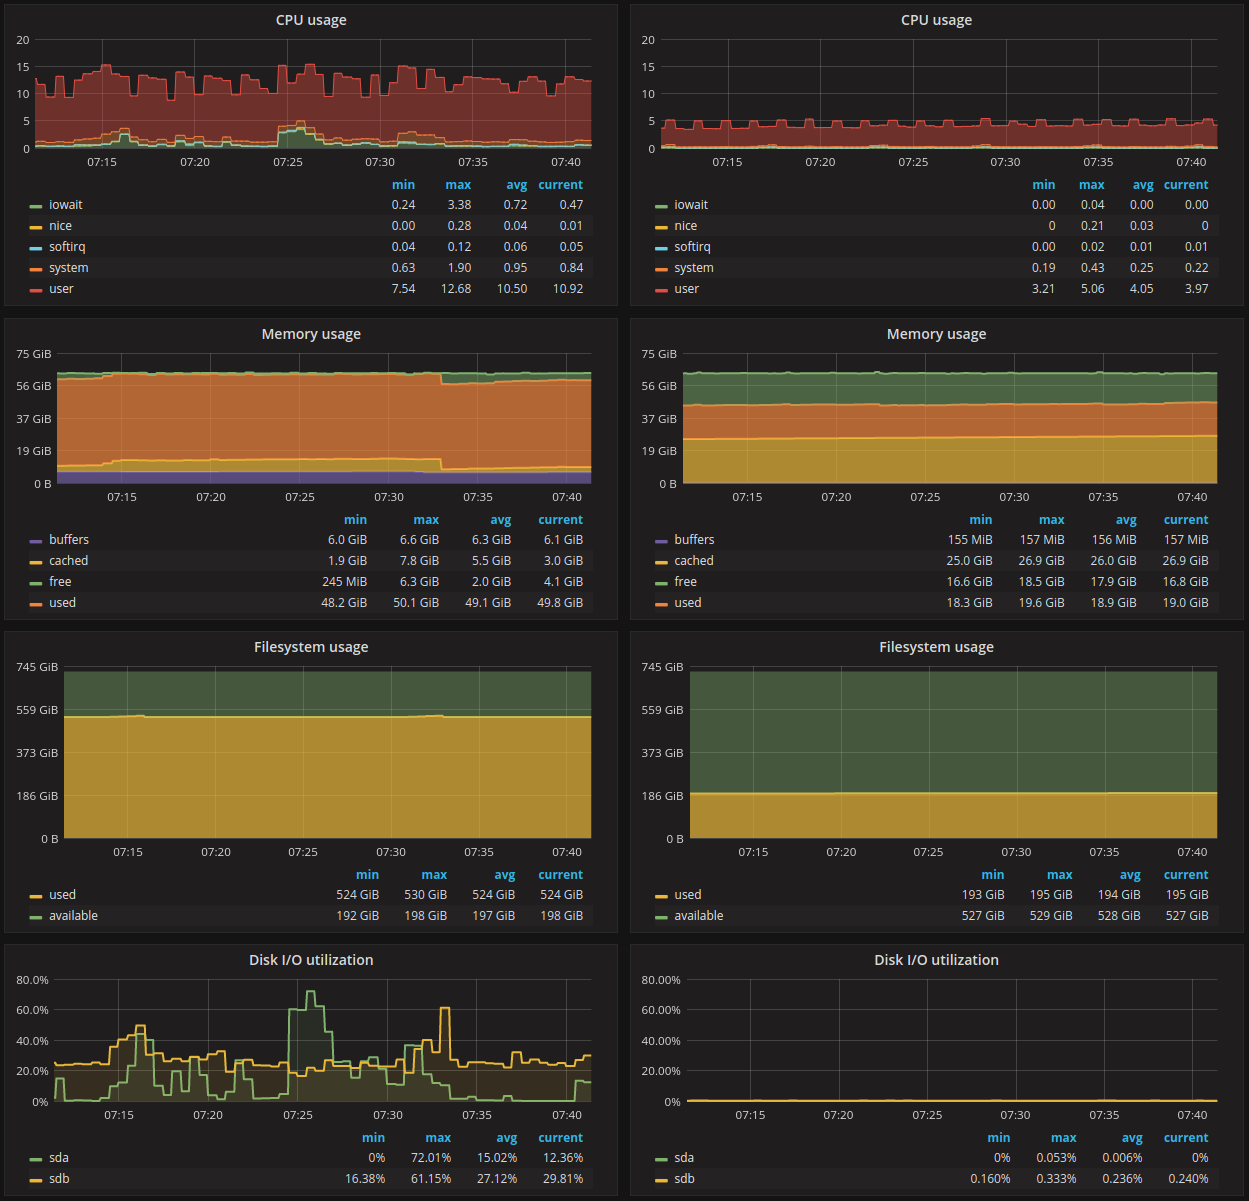Hide the "cached" series in left Memory usage legend

(x=69, y=560)
